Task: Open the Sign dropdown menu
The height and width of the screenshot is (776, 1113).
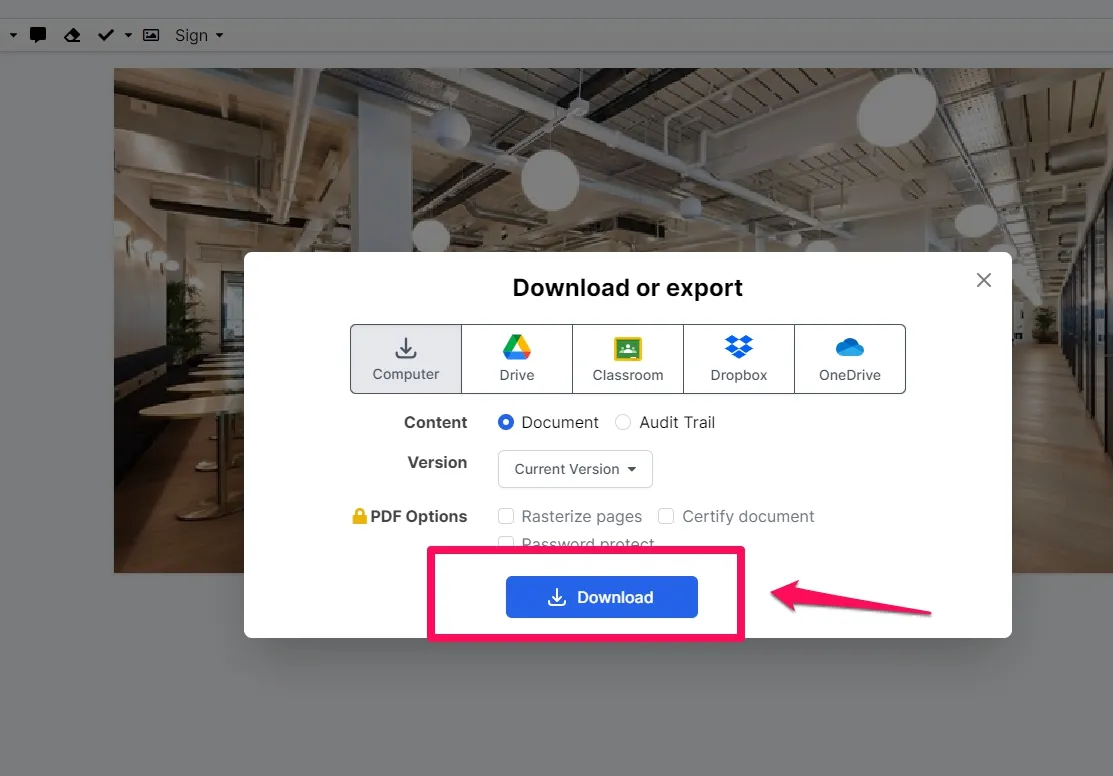Action: pos(197,35)
